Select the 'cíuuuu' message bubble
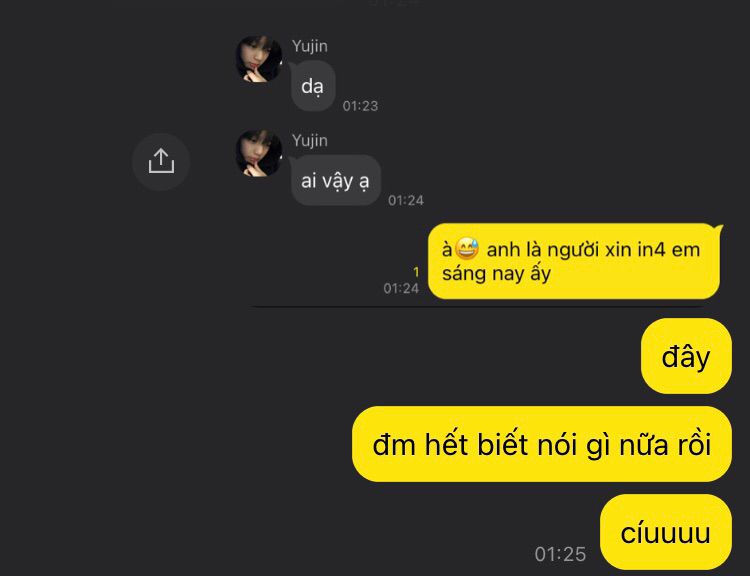Screen dimensions: 750x576 [x=666, y=532]
